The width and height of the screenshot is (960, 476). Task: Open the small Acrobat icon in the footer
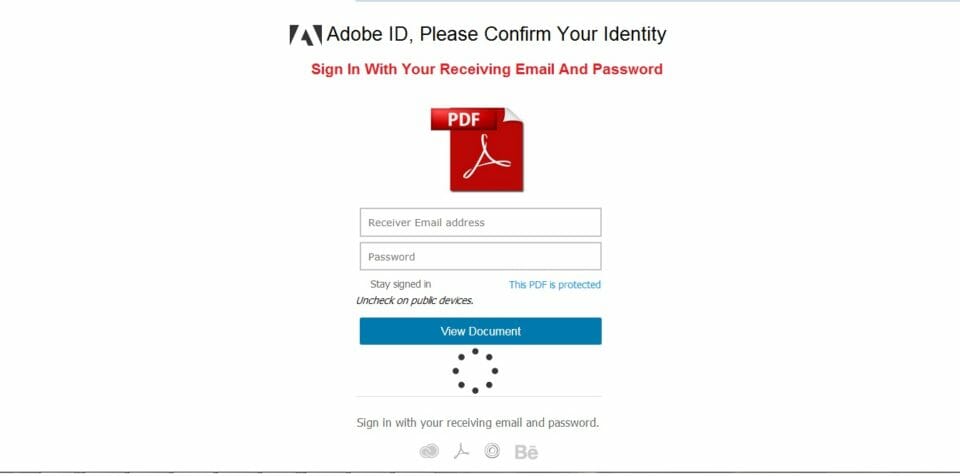[461, 451]
